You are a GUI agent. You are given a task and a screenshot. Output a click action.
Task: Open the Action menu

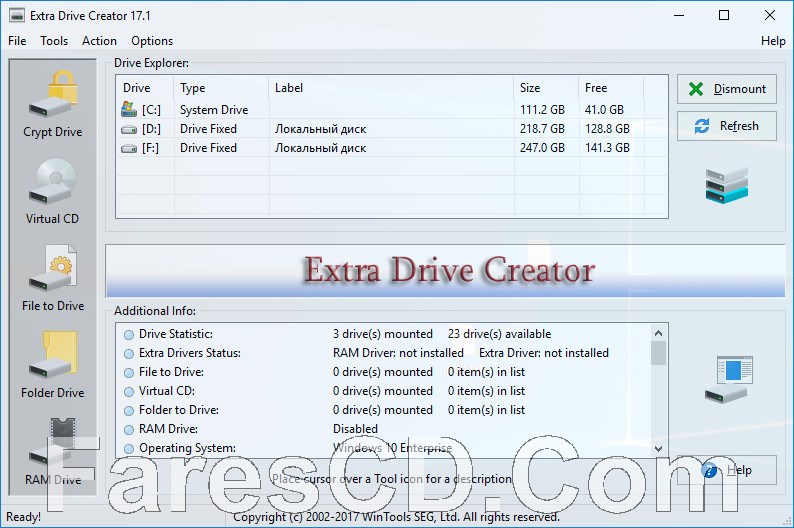99,41
